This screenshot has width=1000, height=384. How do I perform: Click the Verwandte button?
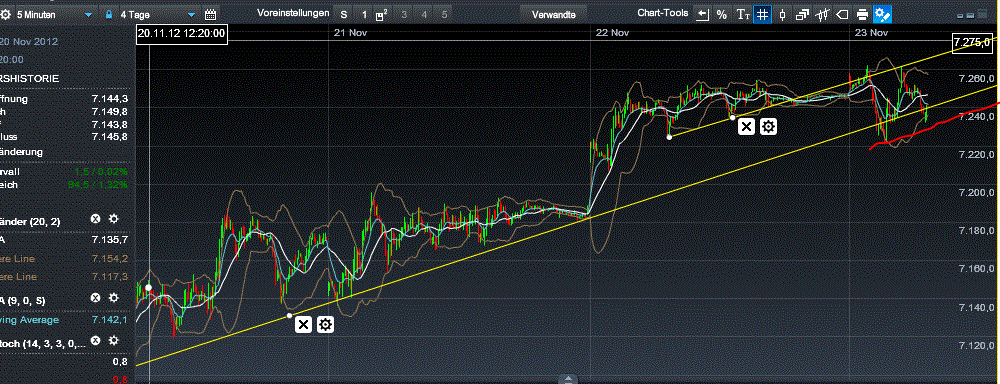[x=554, y=14]
